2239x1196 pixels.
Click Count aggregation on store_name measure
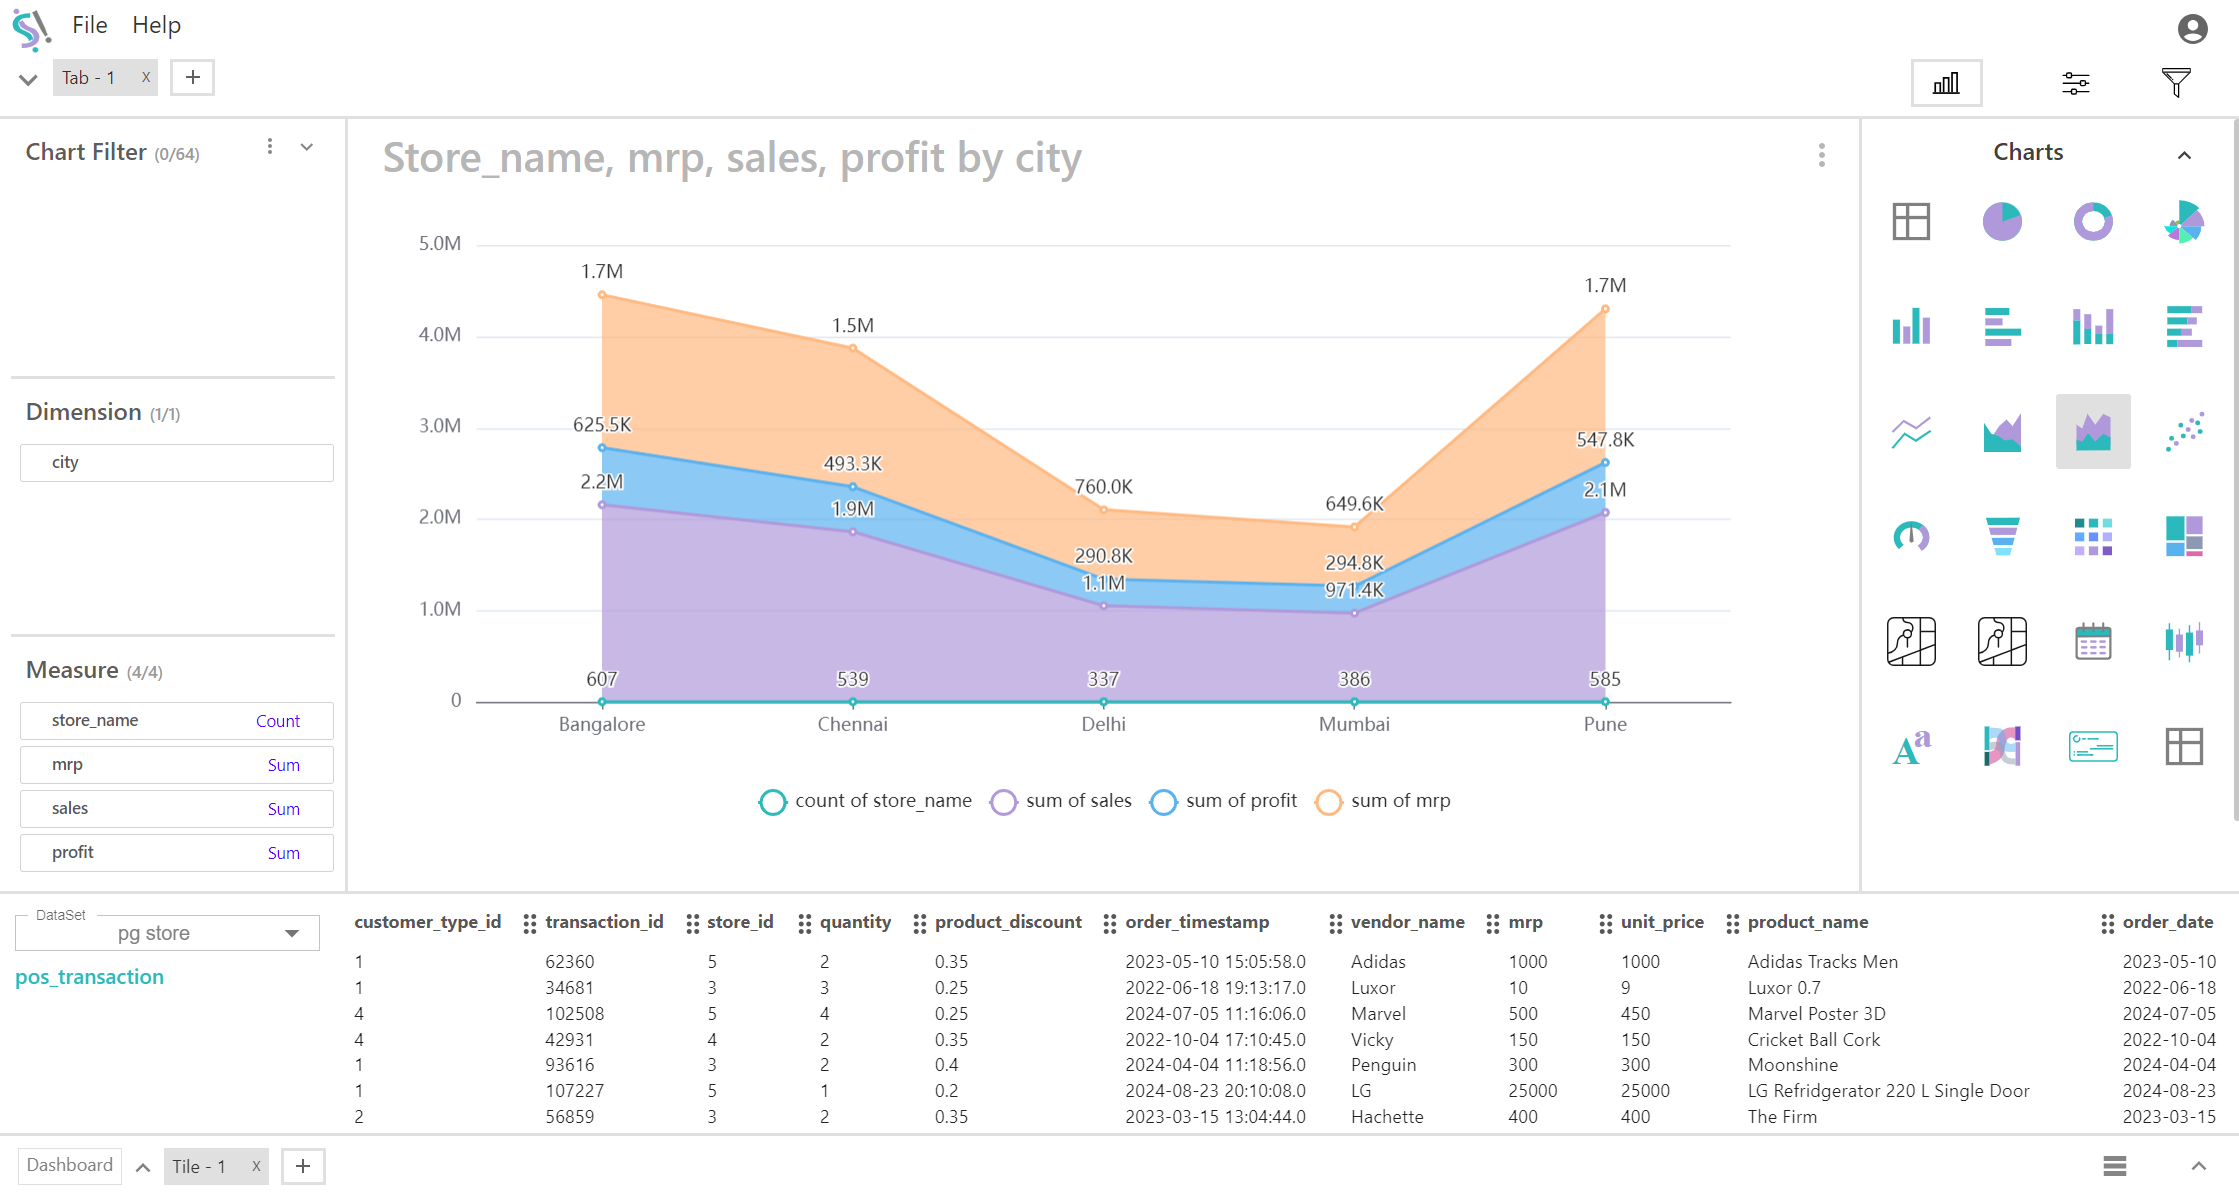pyautogui.click(x=277, y=721)
